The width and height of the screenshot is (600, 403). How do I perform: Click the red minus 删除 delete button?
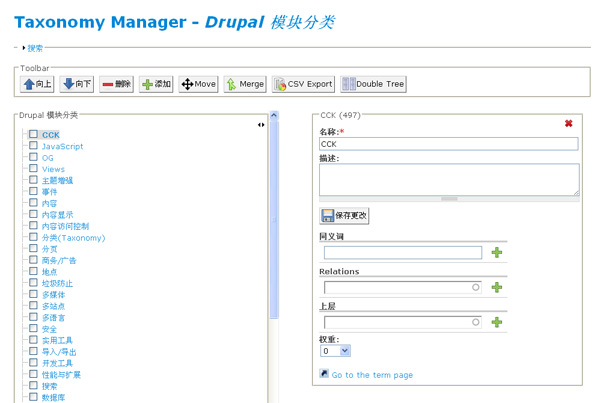pyautogui.click(x=116, y=84)
